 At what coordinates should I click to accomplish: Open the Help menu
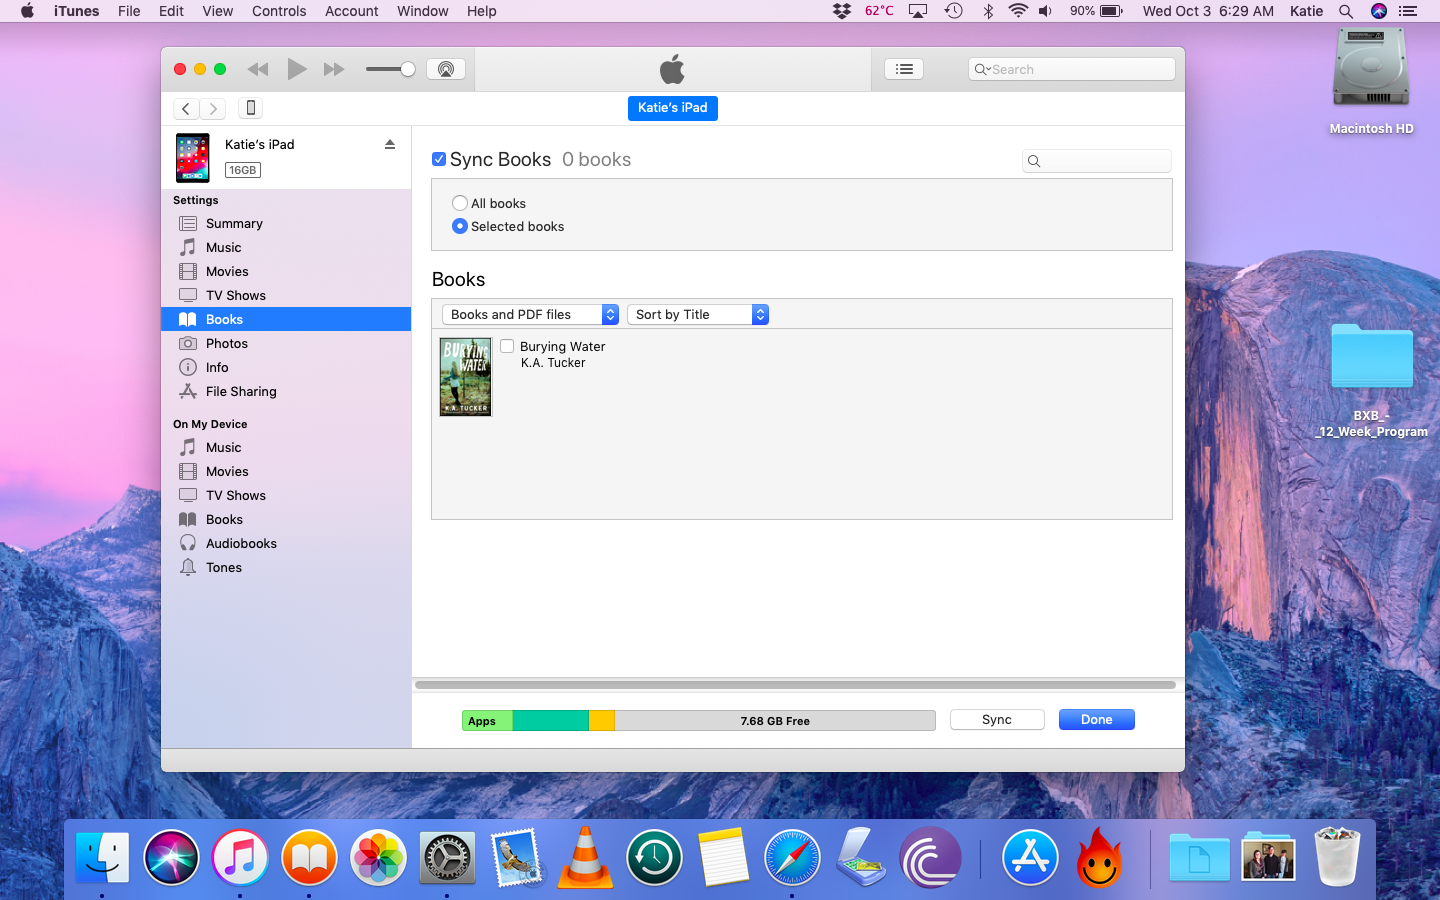[481, 11]
